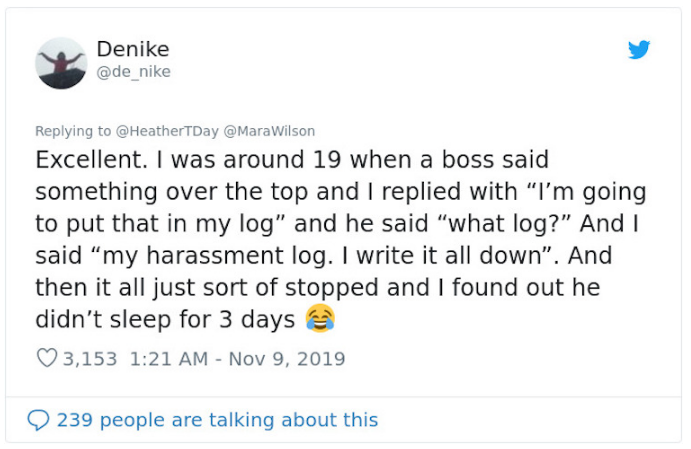
Task: Click the 3,153 likes count
Action: 91,359
